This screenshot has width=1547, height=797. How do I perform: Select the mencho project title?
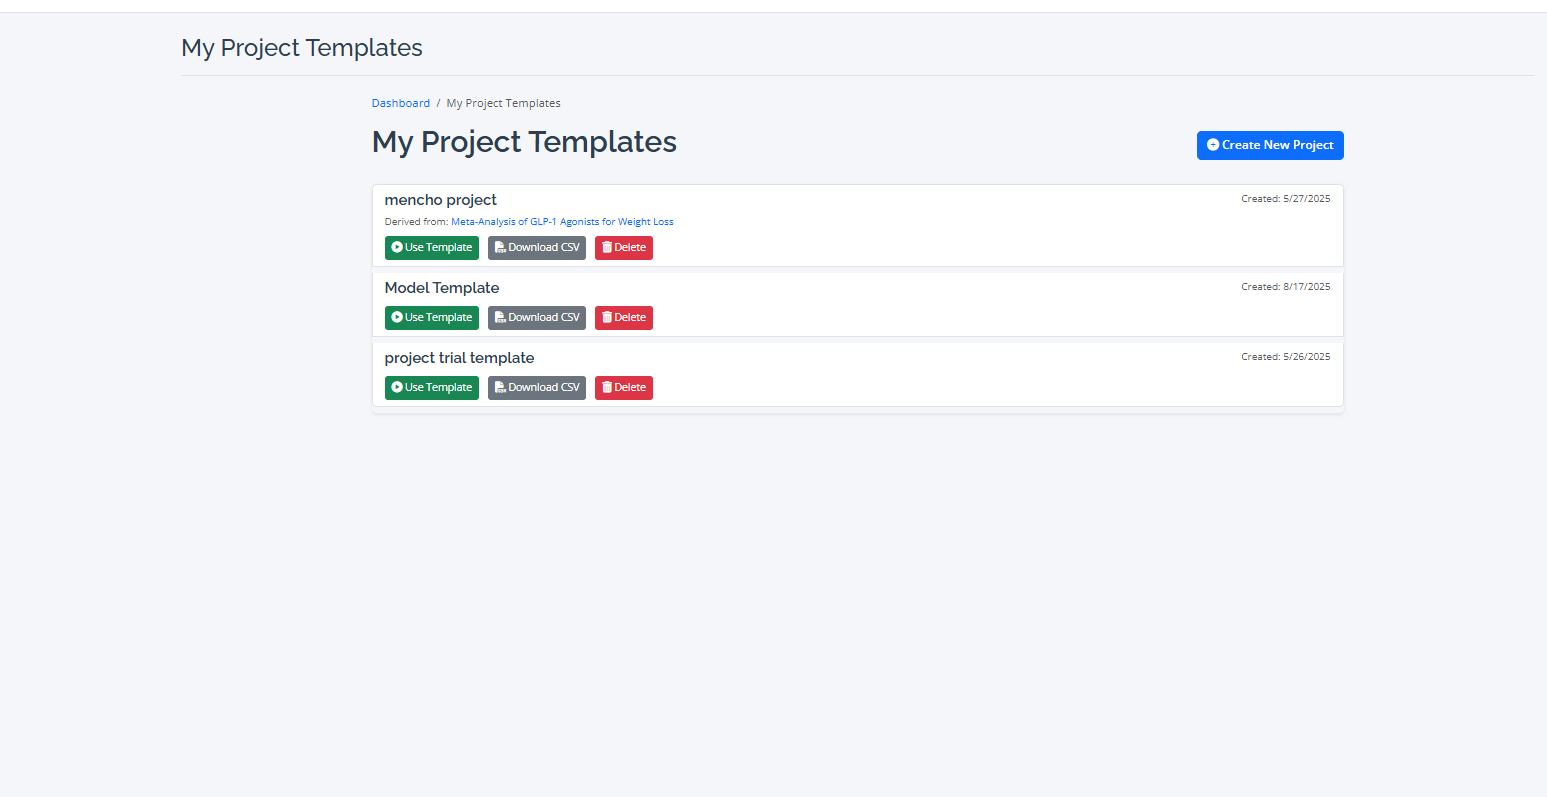(440, 200)
